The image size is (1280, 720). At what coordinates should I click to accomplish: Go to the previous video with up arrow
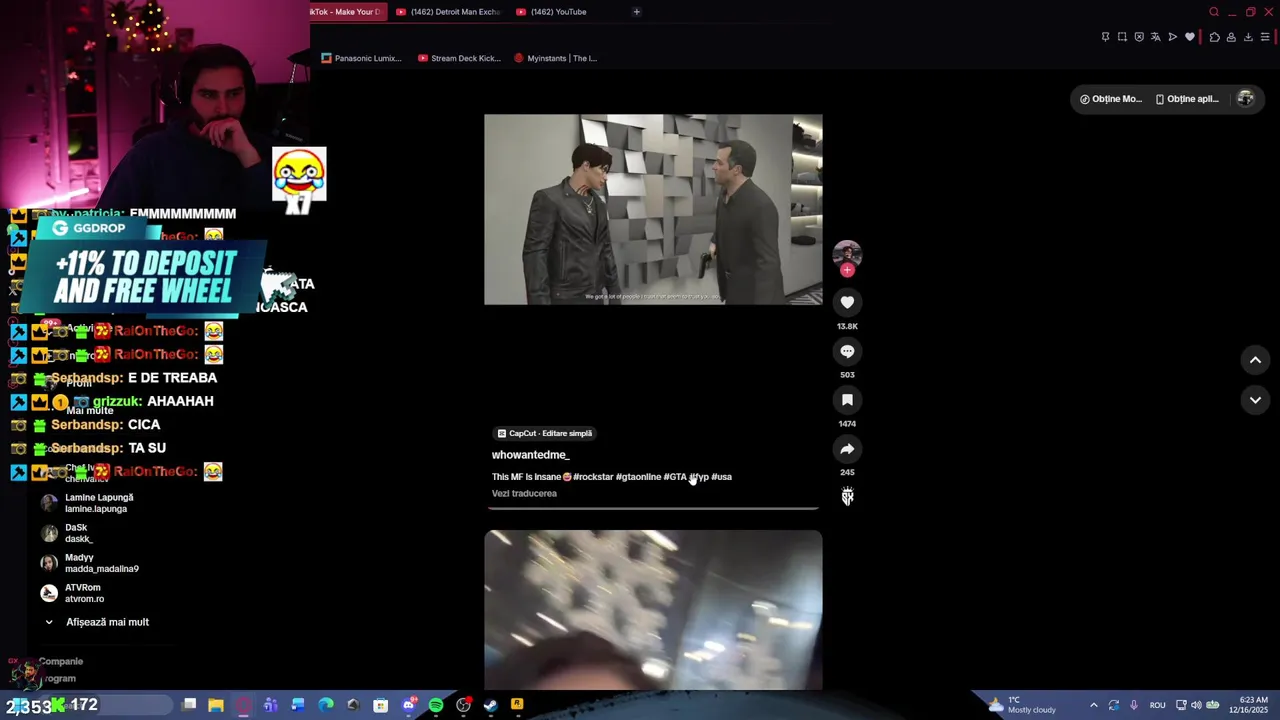tap(1255, 360)
